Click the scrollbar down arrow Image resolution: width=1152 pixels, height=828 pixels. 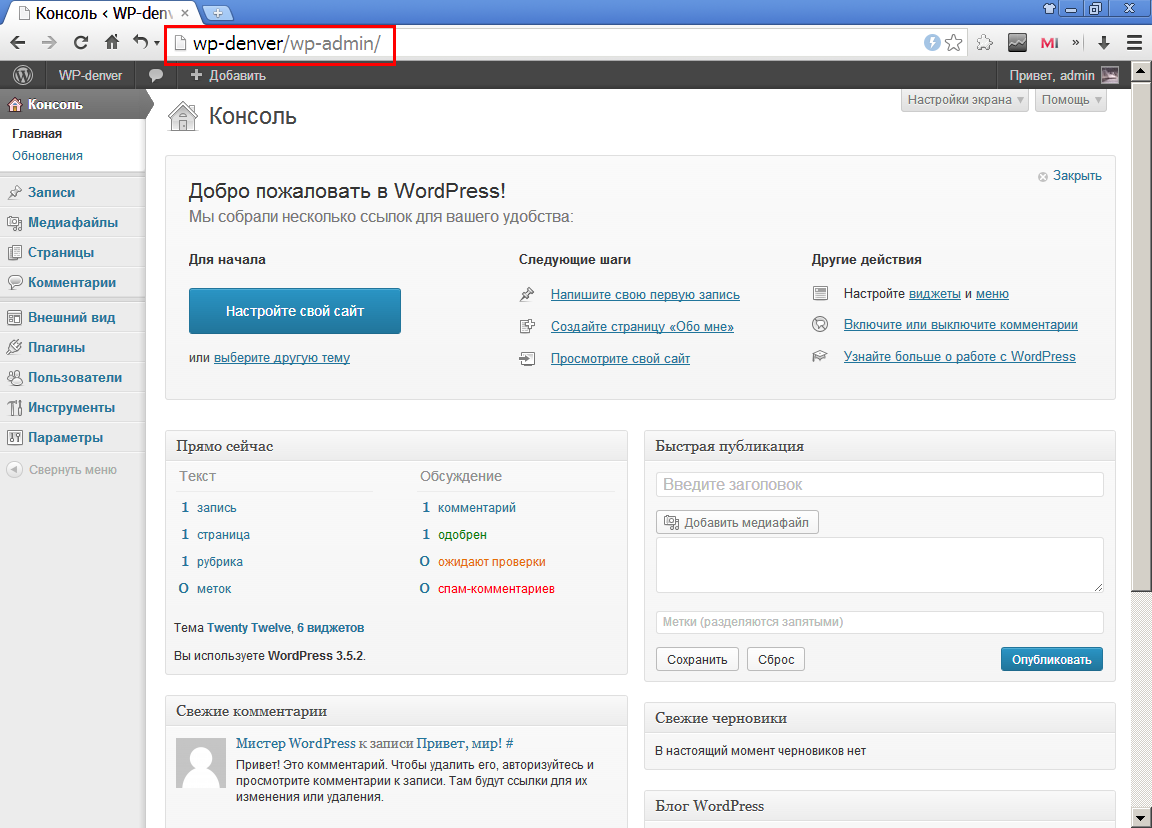[x=1140, y=817]
